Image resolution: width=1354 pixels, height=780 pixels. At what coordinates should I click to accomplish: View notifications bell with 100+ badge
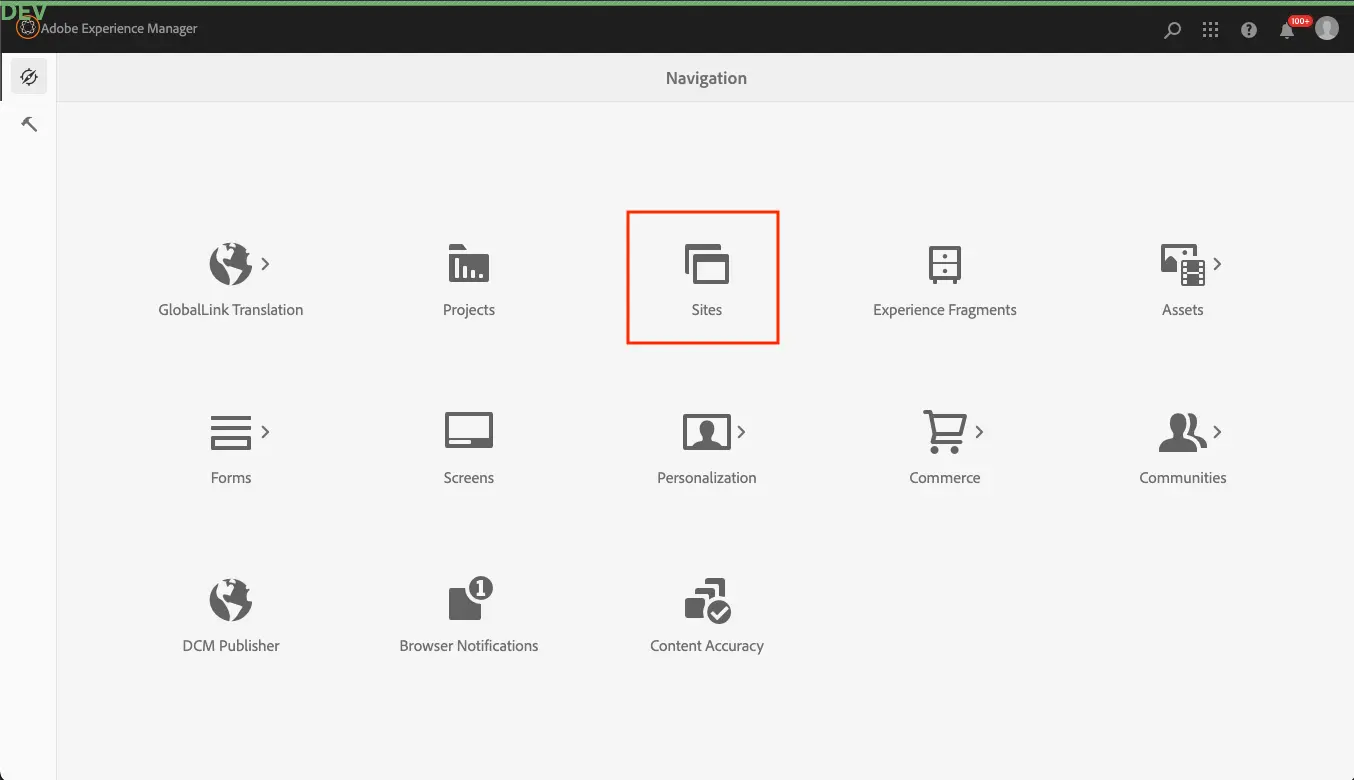click(1287, 30)
